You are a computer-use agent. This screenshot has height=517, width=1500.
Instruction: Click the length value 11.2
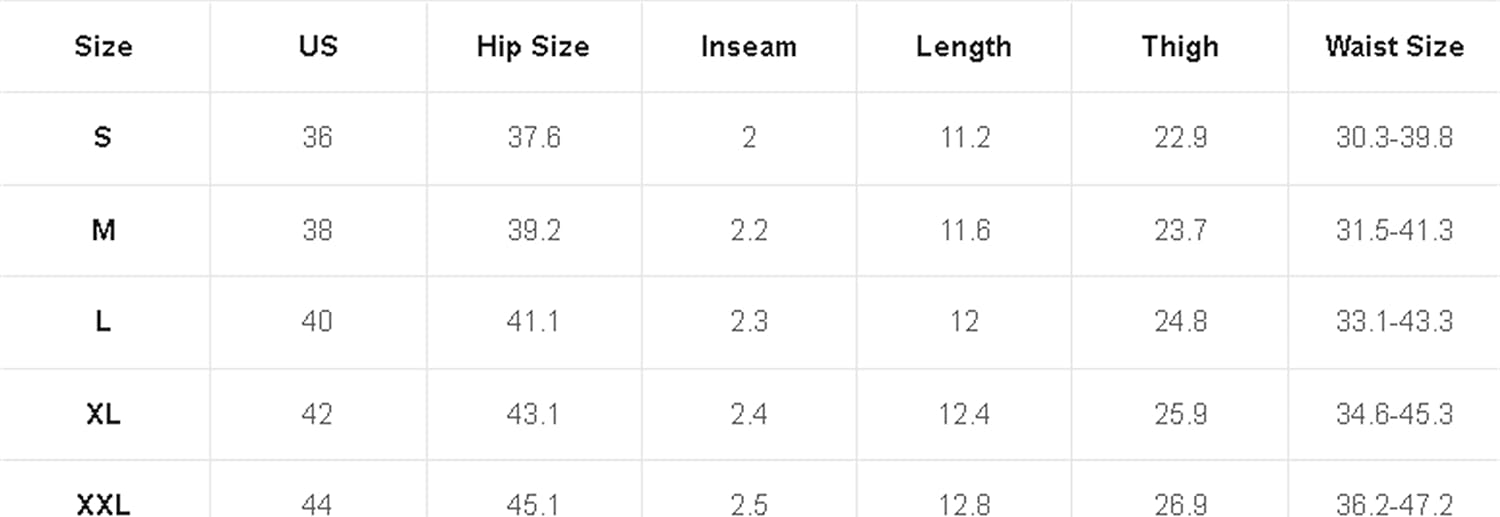(965, 138)
